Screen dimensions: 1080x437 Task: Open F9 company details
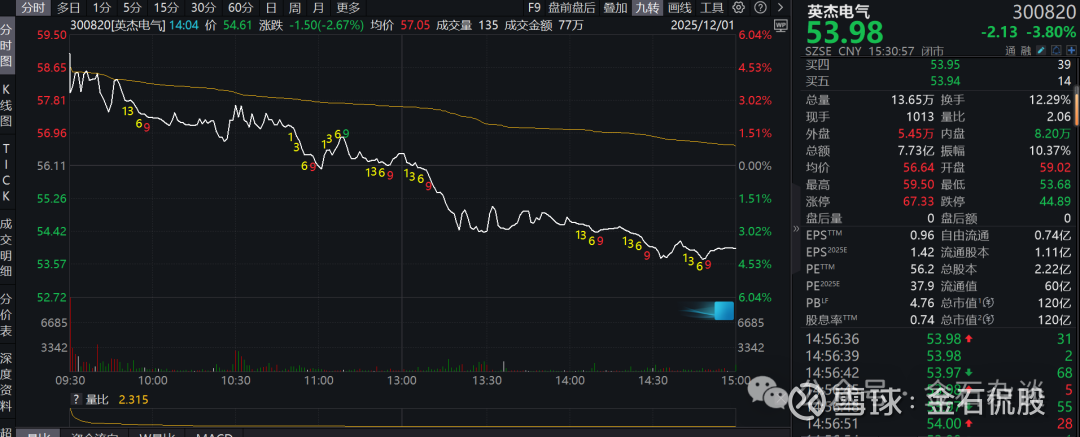pyautogui.click(x=534, y=8)
